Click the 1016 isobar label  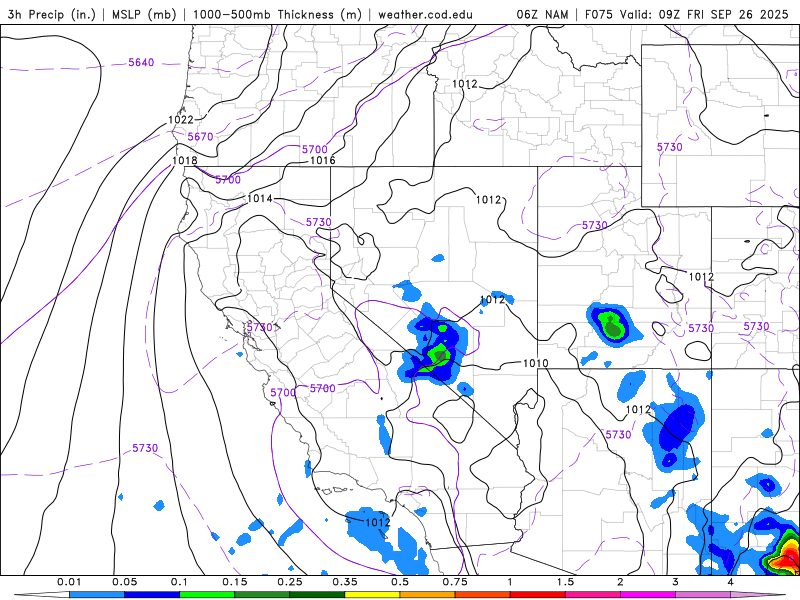tap(323, 161)
